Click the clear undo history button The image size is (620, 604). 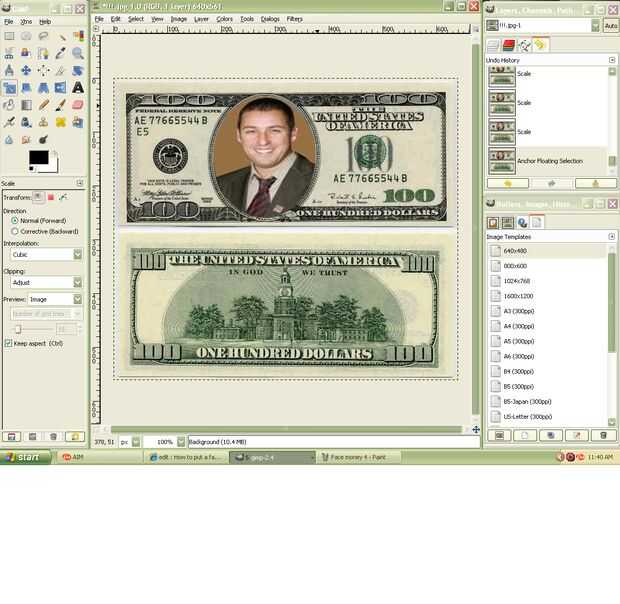pyautogui.click(x=595, y=183)
